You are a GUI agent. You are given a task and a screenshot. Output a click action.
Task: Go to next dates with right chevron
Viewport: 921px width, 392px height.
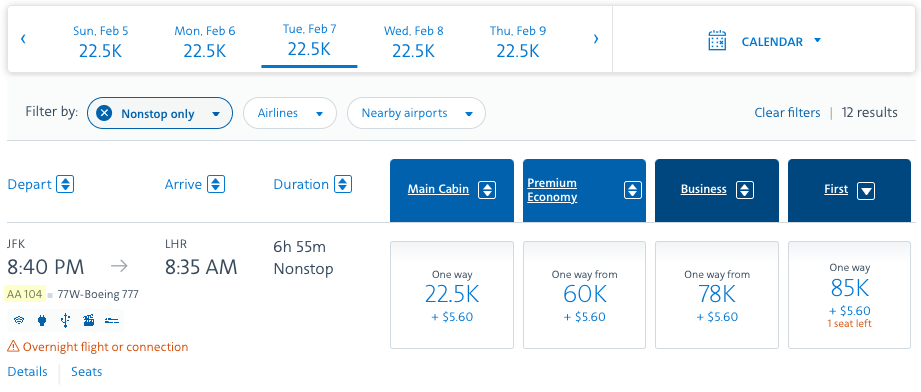[x=596, y=39]
